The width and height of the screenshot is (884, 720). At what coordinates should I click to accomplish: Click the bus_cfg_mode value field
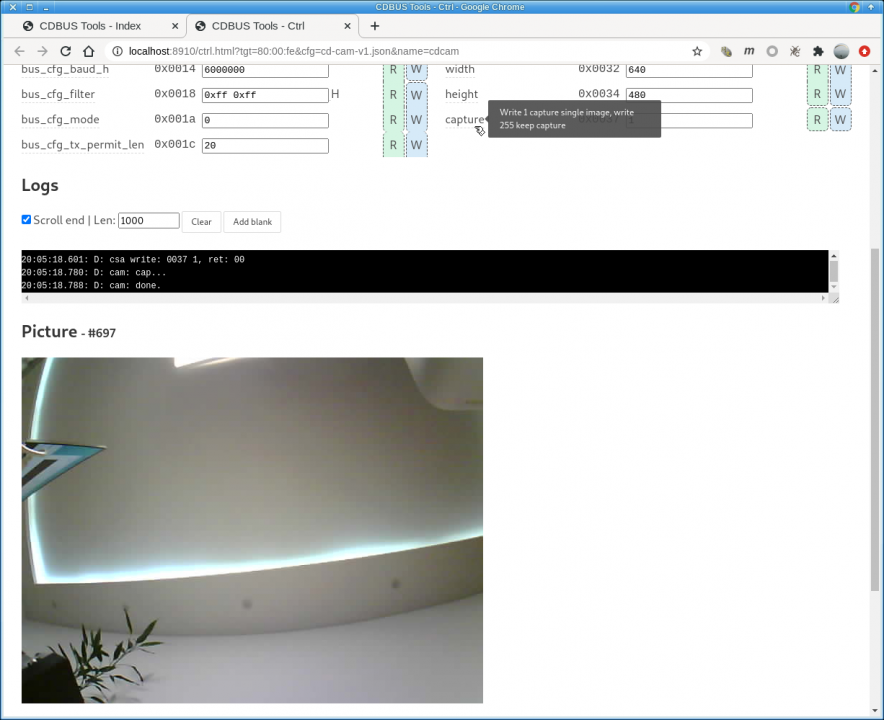[x=265, y=121]
